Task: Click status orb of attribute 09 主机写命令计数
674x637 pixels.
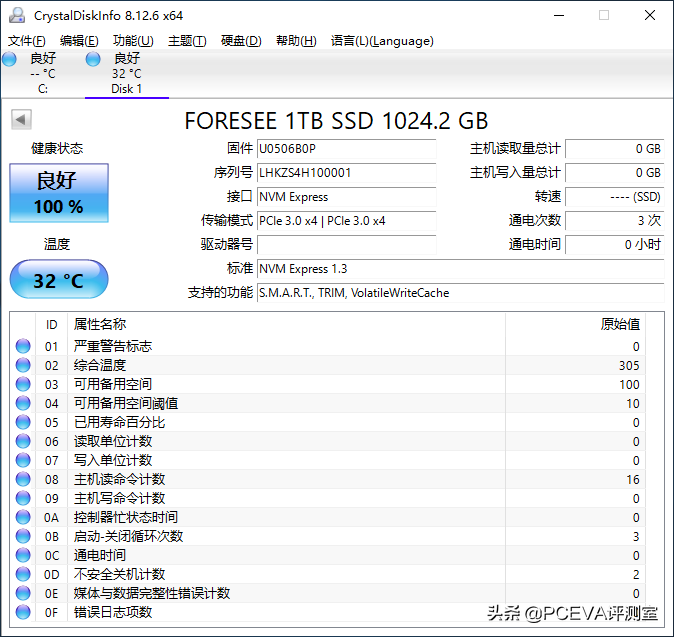Action: 23,498
